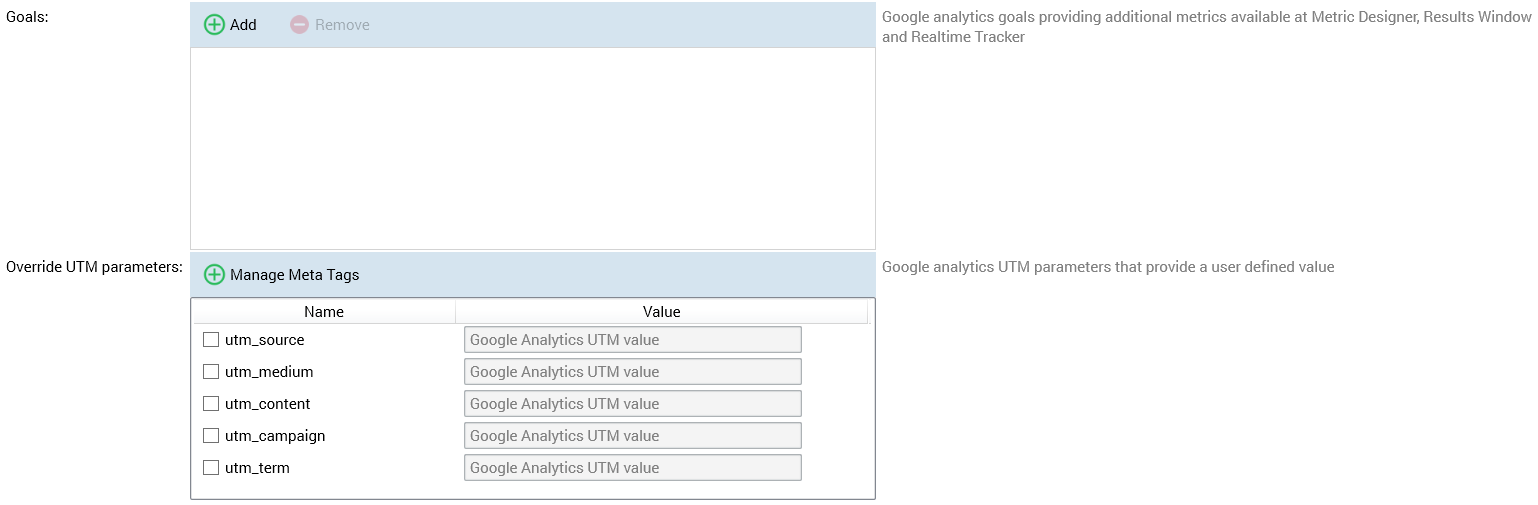The image size is (1538, 505).
Task: Select the utm_campaign row name text
Action: [x=275, y=436]
